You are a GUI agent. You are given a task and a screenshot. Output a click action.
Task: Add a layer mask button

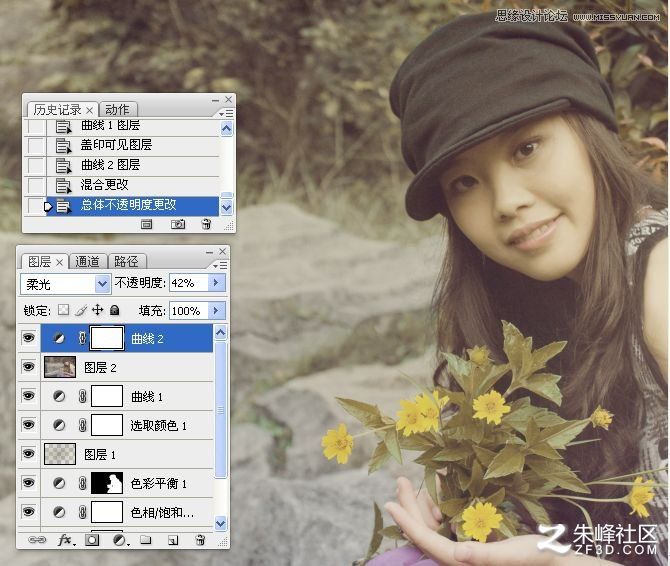(x=91, y=540)
